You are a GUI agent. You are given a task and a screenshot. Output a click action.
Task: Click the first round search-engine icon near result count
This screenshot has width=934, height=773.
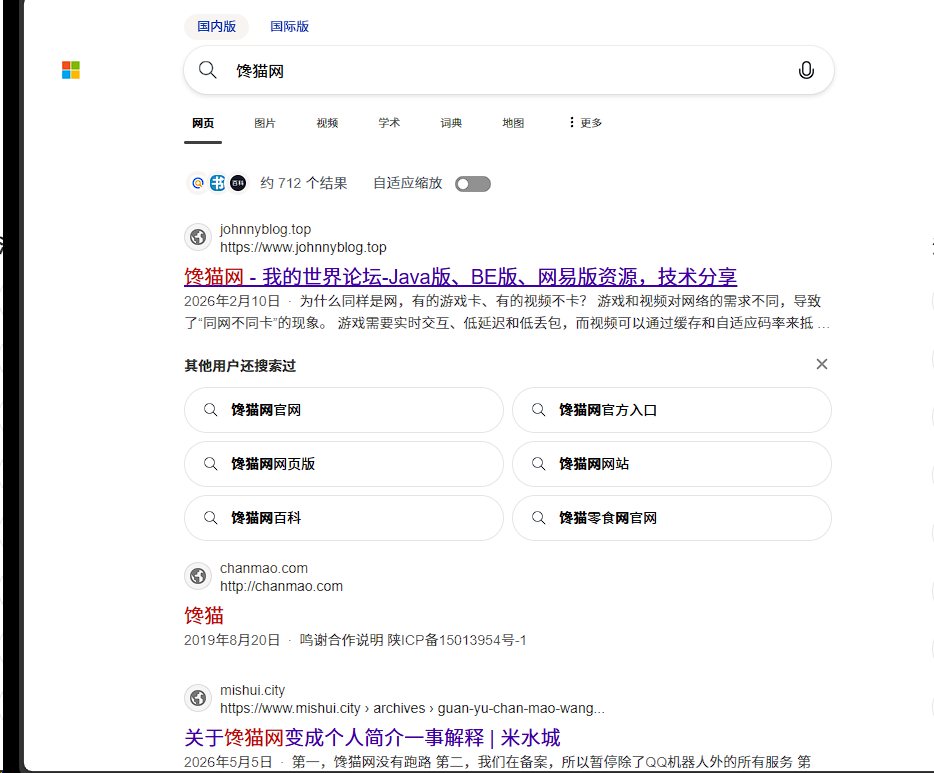coord(198,183)
